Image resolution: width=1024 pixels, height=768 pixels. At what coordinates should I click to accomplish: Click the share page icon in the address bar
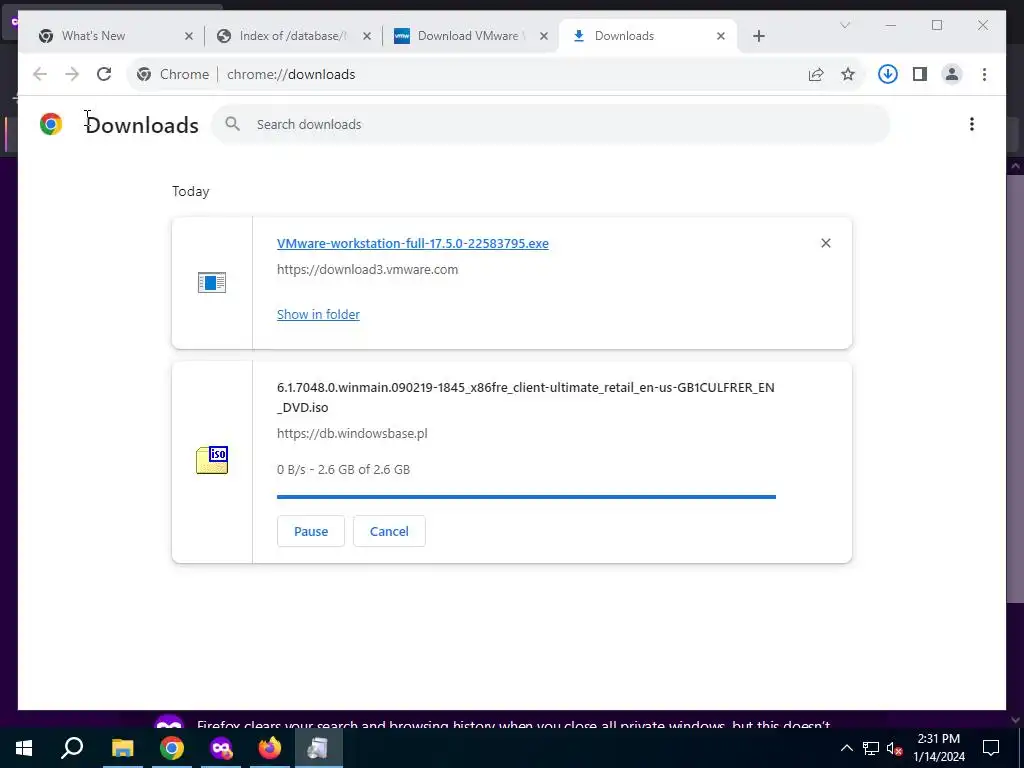816,74
